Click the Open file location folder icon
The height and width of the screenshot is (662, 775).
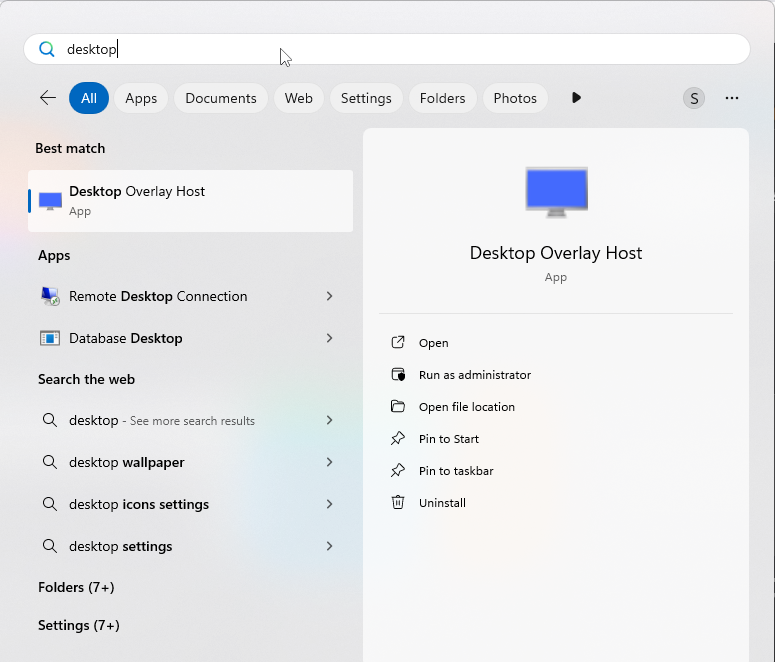tap(398, 406)
